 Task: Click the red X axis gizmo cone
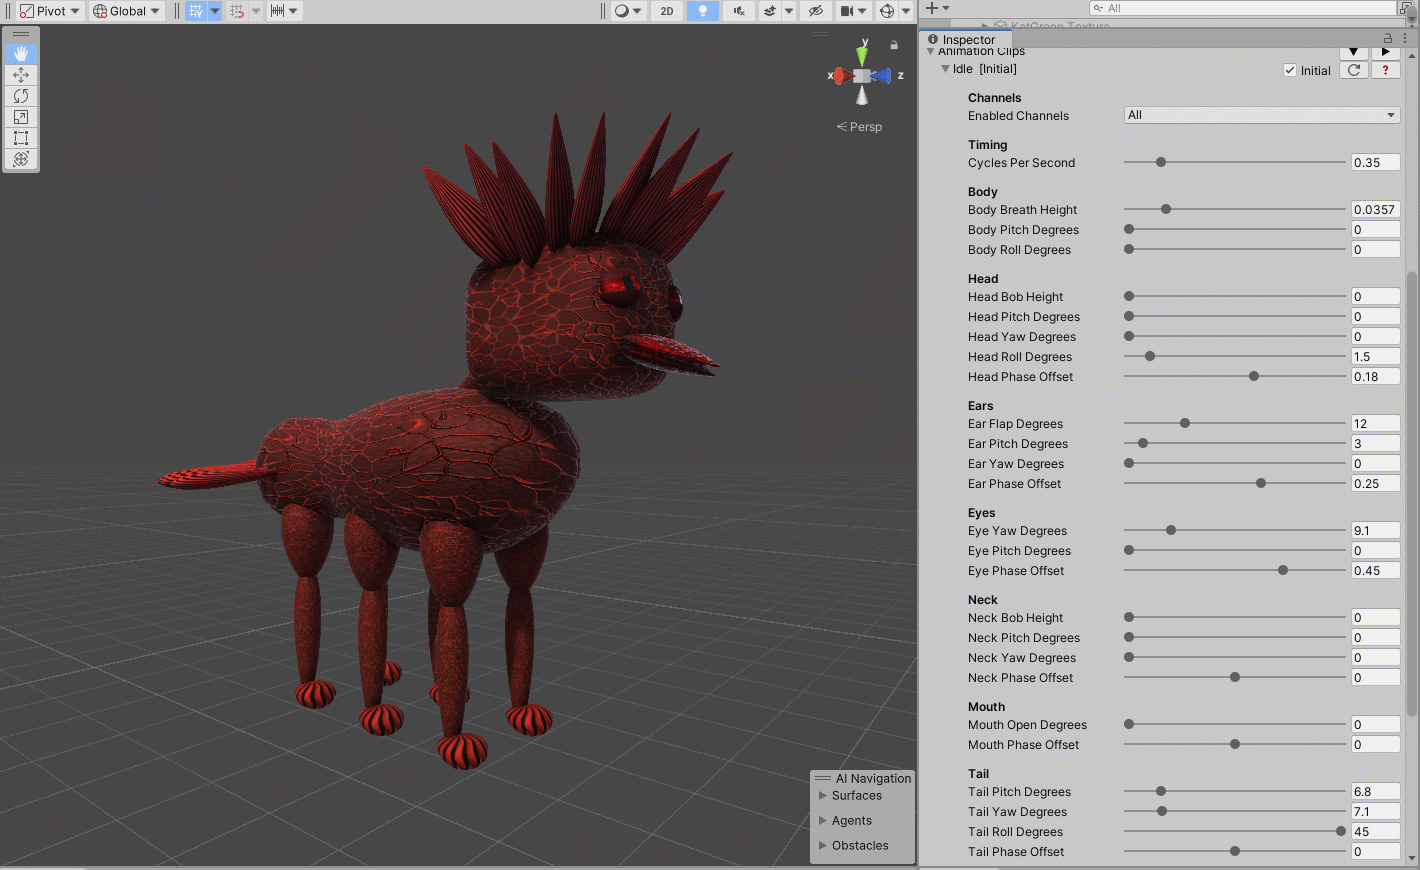click(x=844, y=76)
